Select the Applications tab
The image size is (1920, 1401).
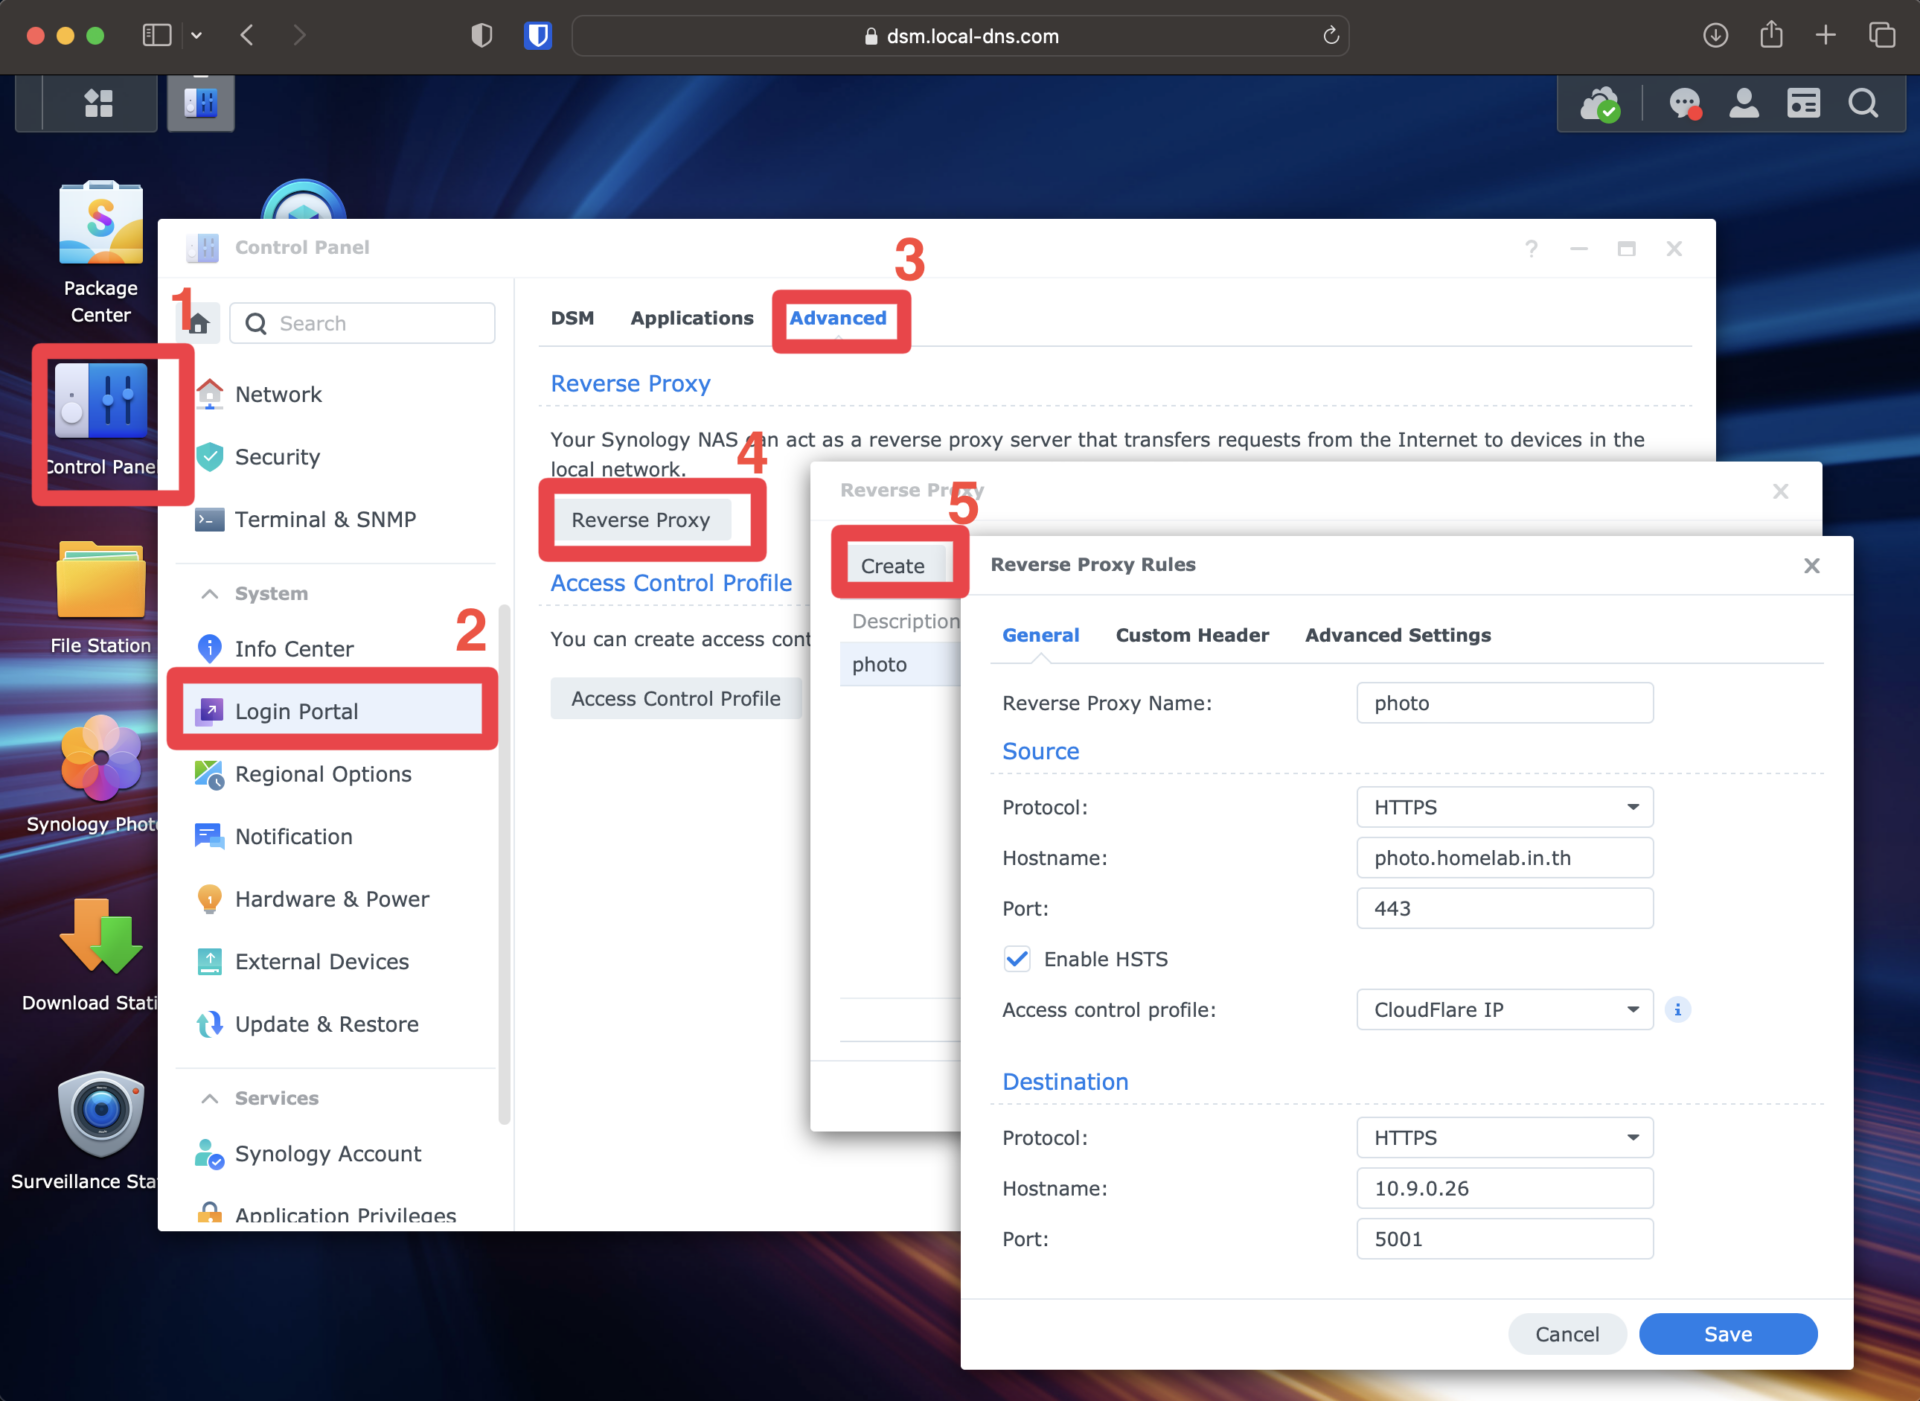(691, 318)
